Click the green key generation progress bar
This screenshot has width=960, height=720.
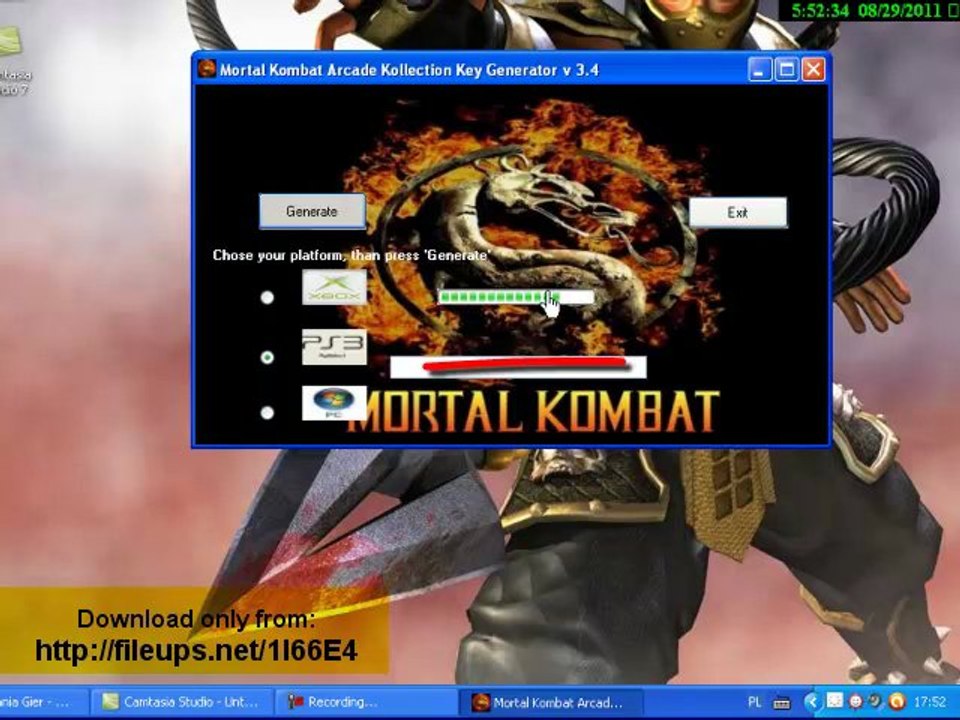[x=516, y=298]
